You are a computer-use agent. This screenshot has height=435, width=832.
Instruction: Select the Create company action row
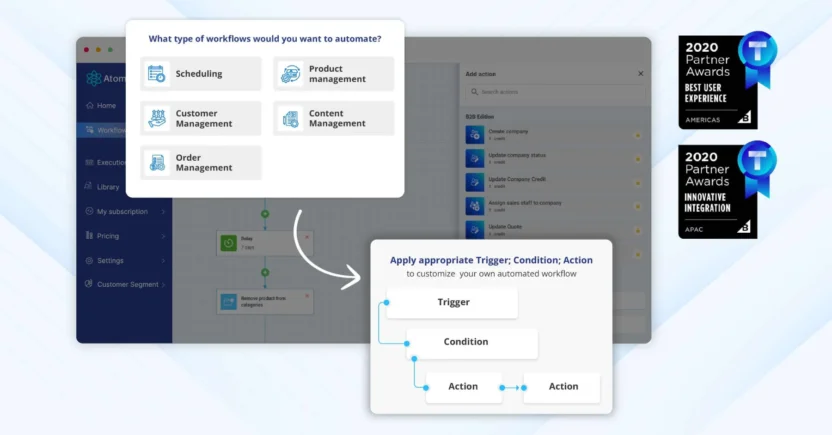(x=555, y=135)
